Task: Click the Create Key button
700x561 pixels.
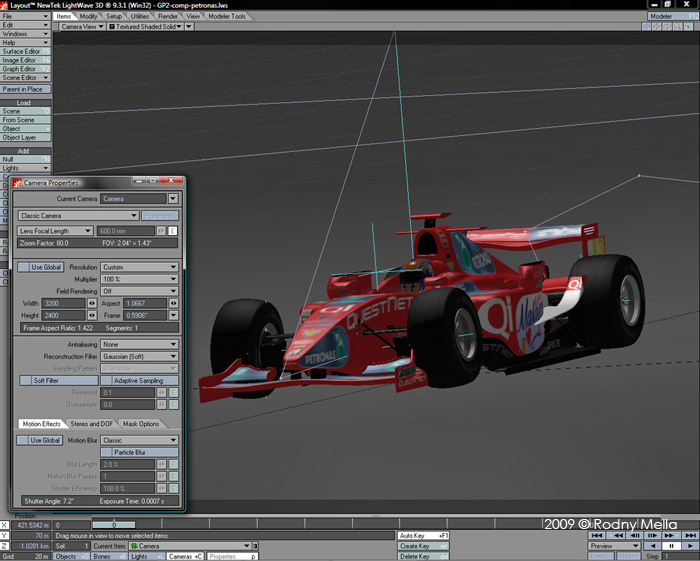Action: 425,546
